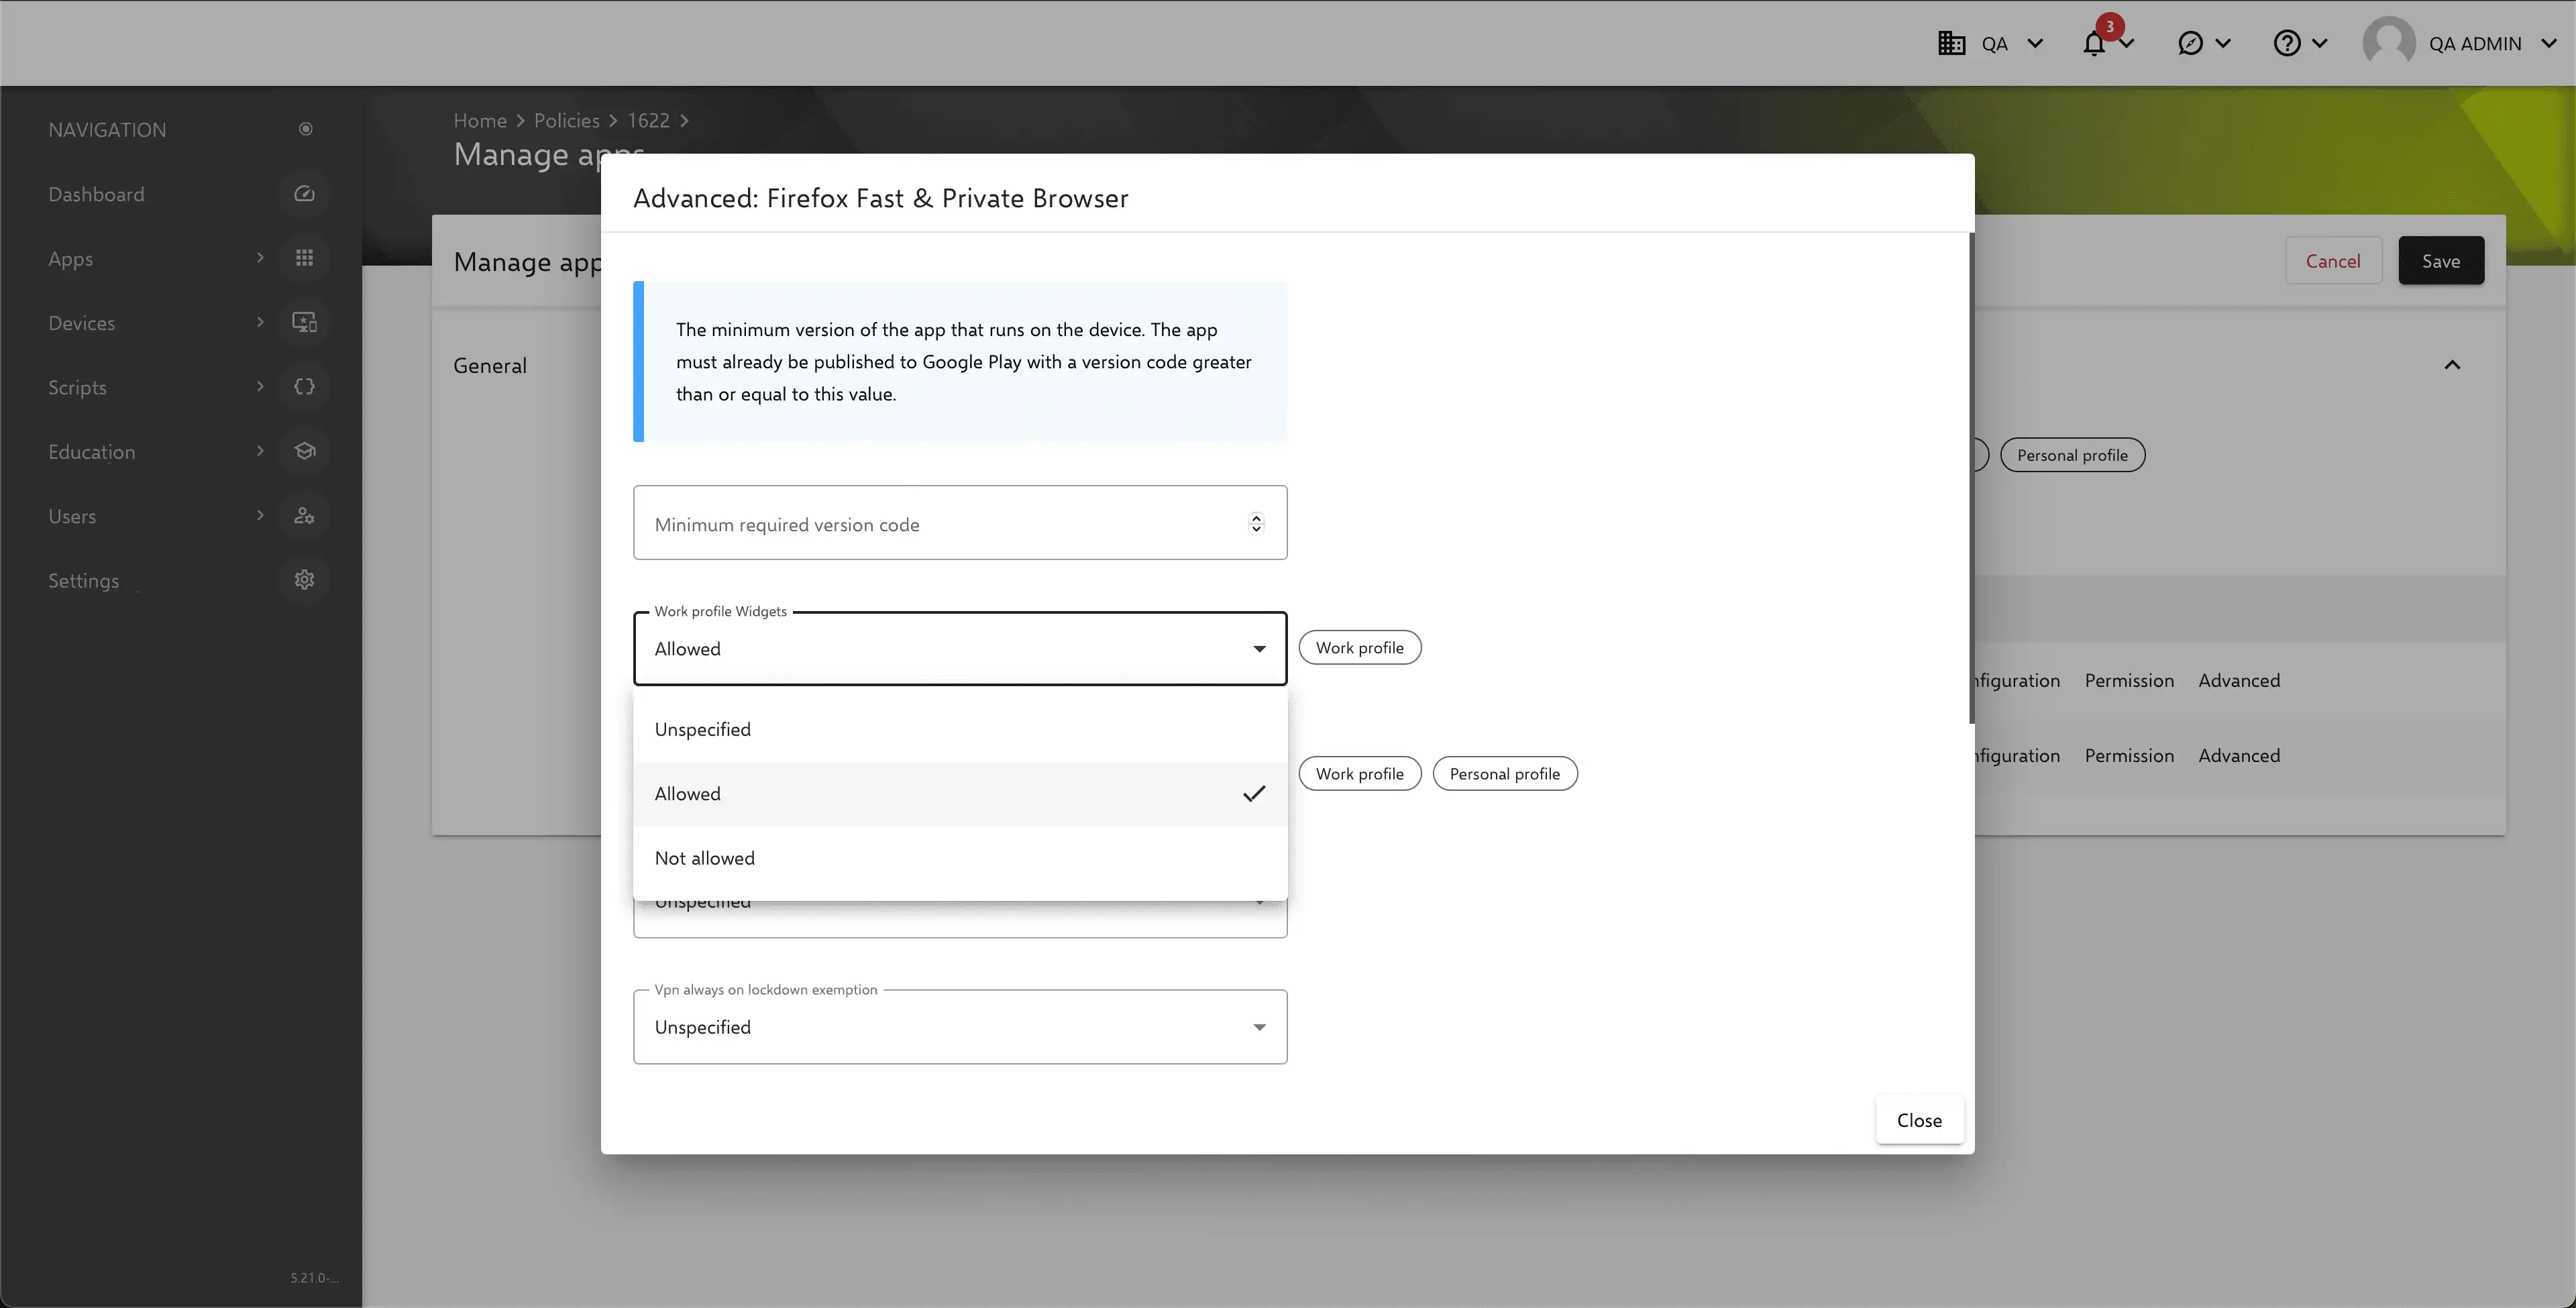Image resolution: width=2576 pixels, height=1308 pixels.
Task: Click the Education graduation cap icon
Action: pyautogui.click(x=305, y=451)
